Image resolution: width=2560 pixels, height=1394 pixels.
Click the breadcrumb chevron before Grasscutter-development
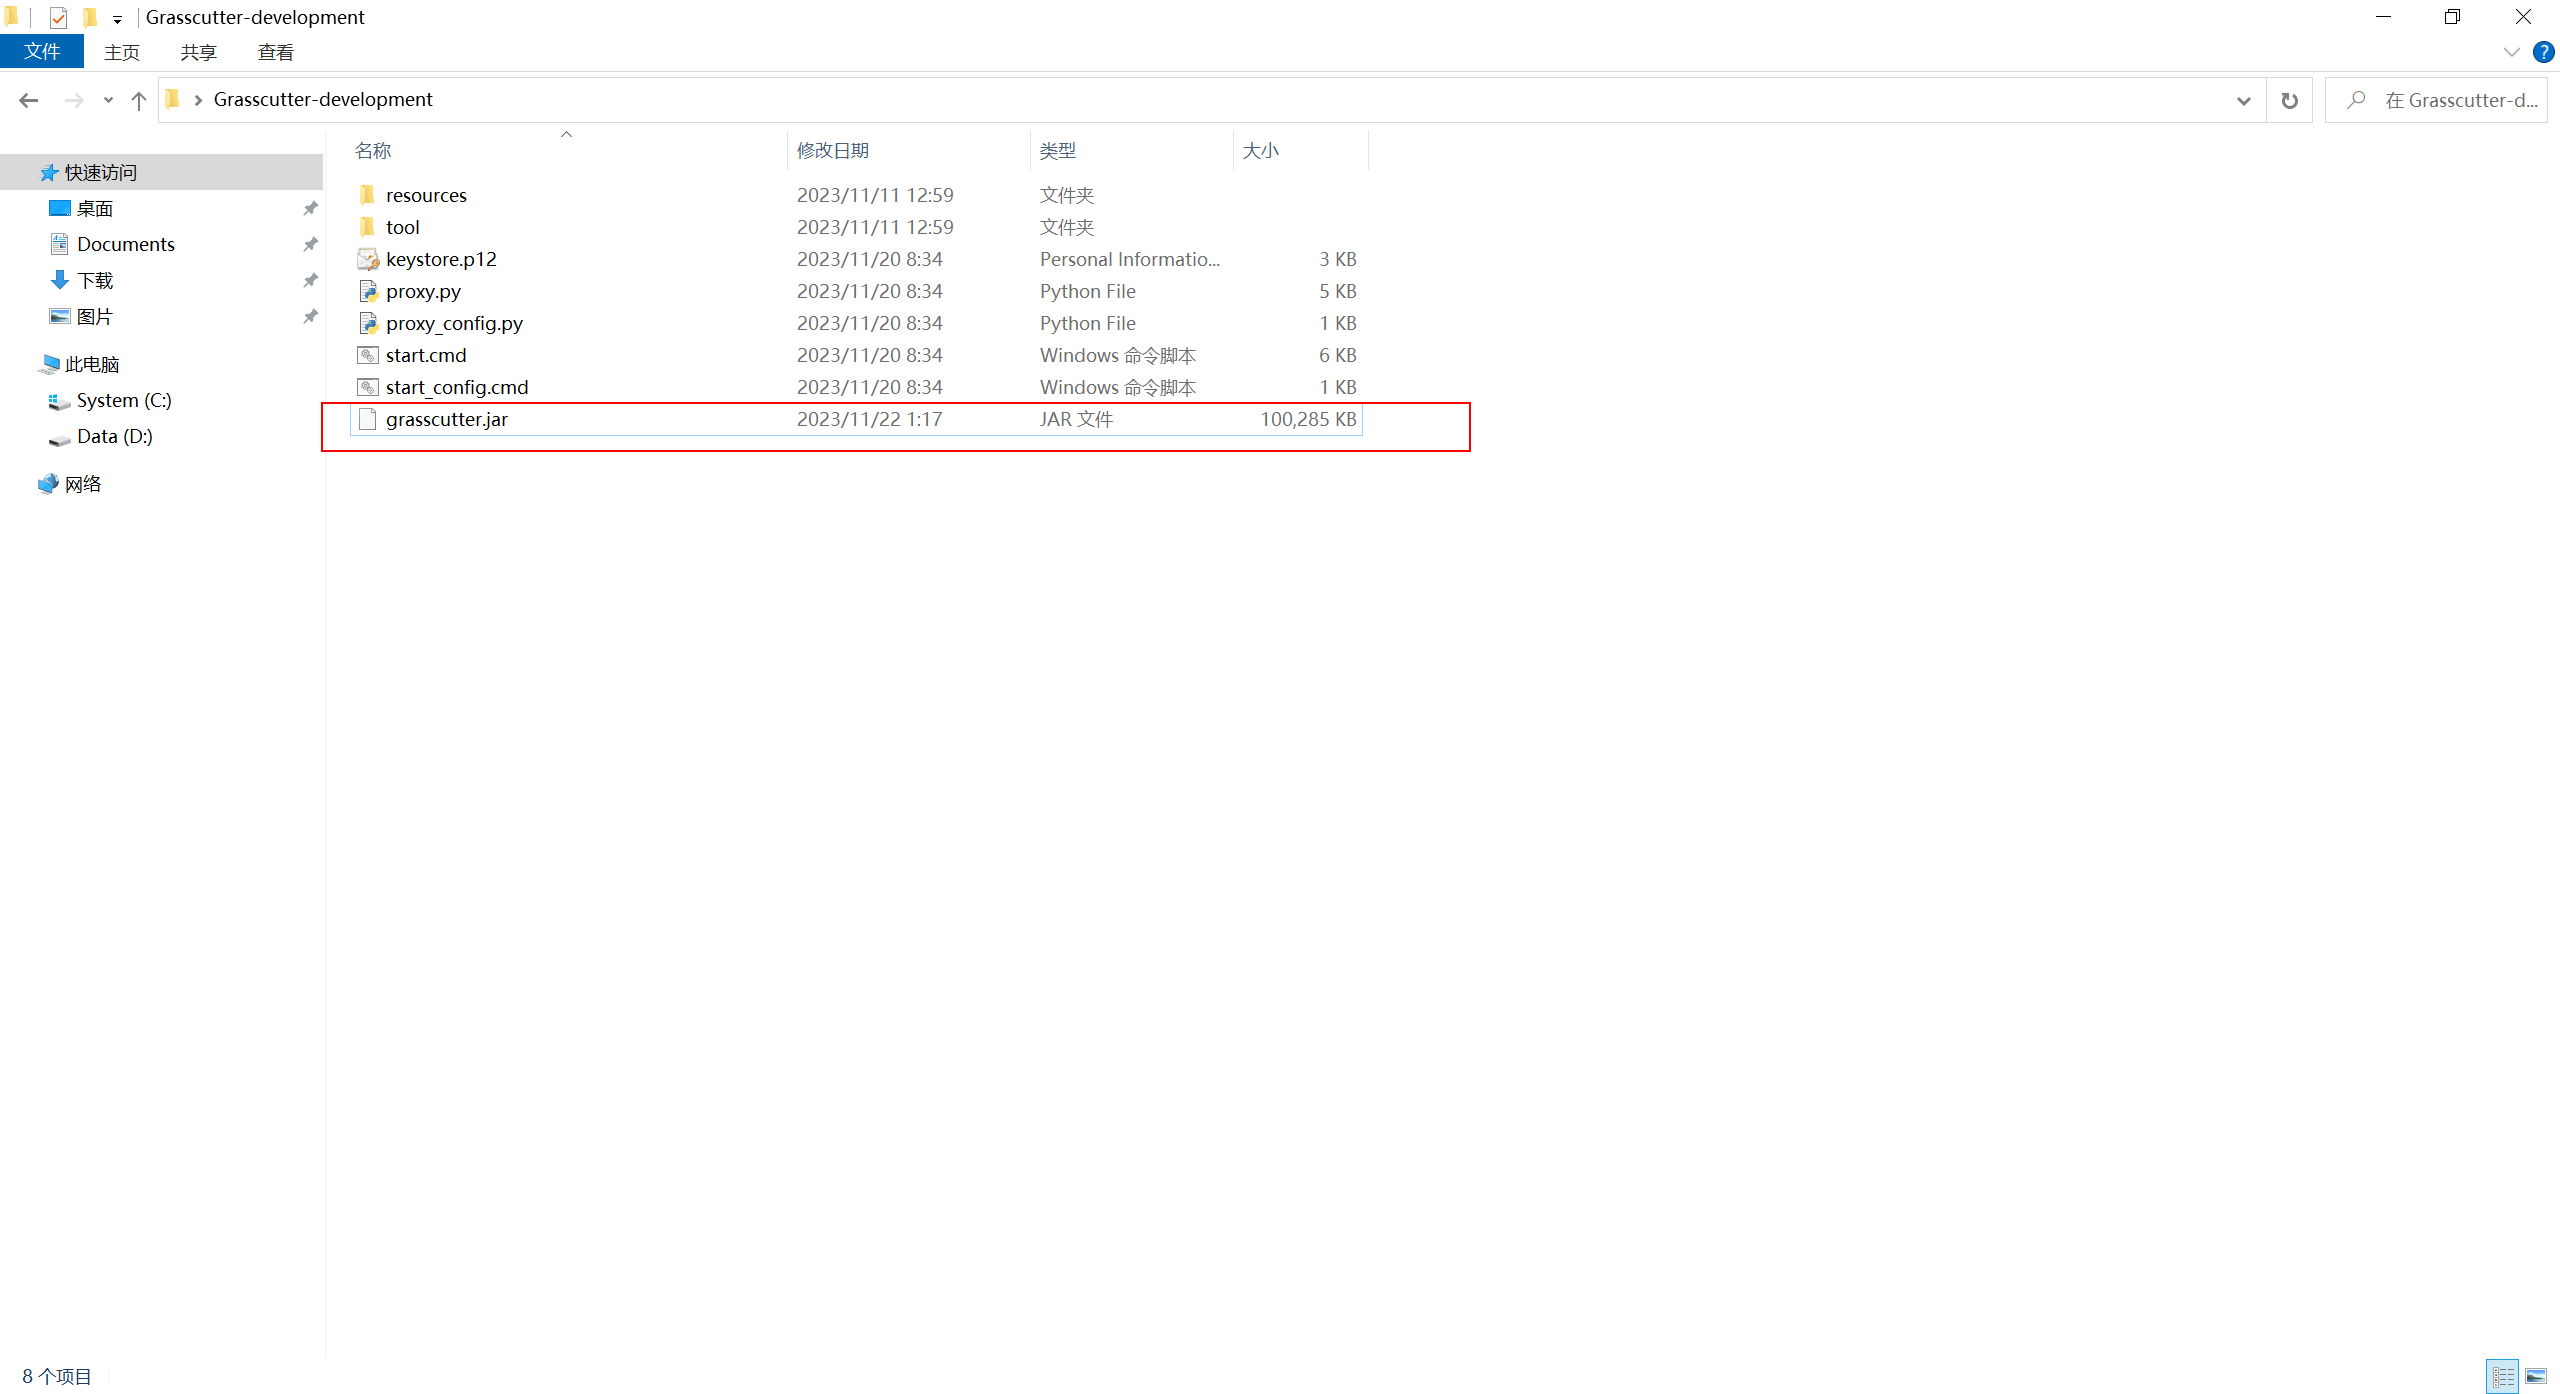pos(198,100)
